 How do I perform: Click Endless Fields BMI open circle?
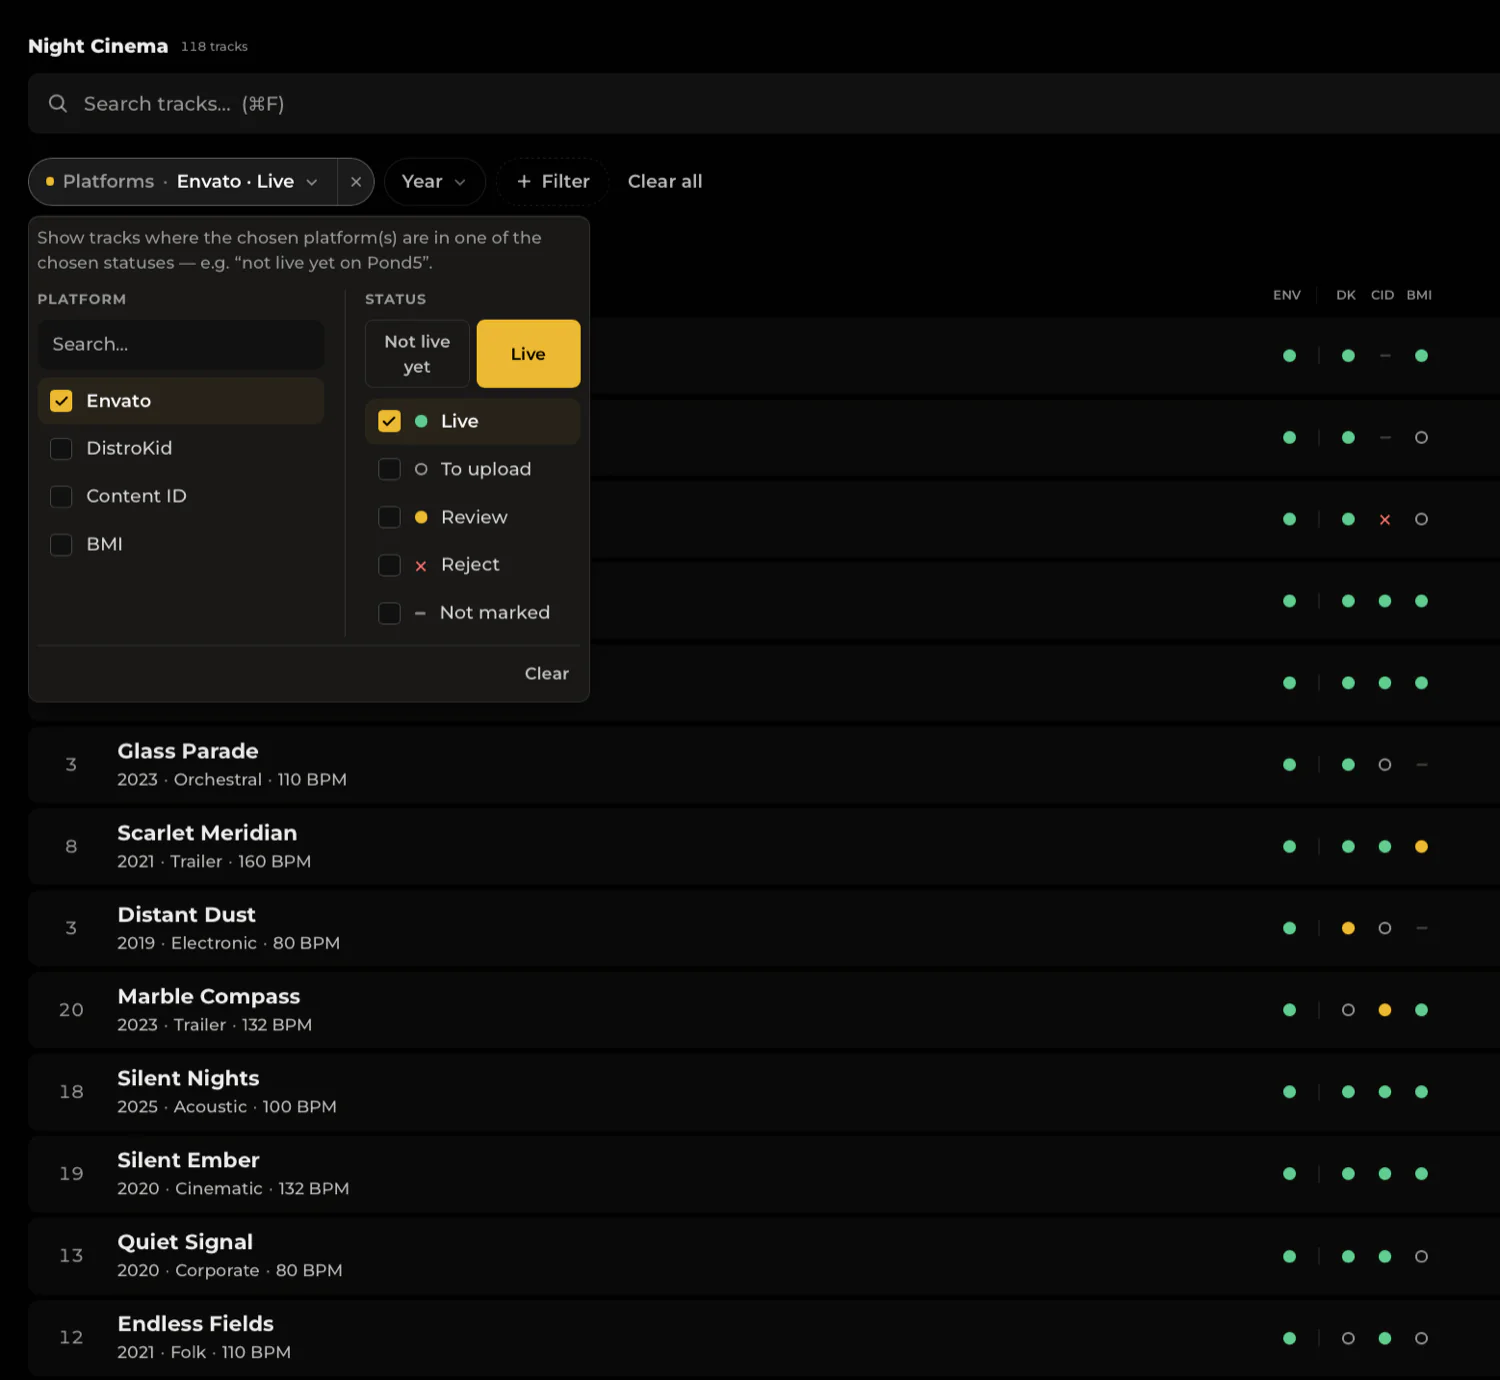1421,1338
